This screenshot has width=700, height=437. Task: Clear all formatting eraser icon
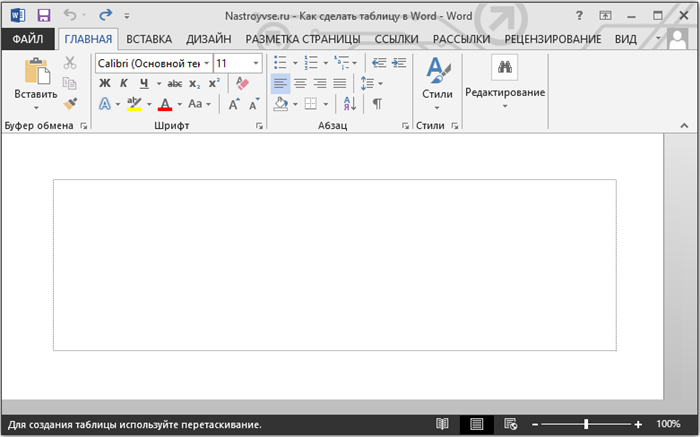coord(242,83)
